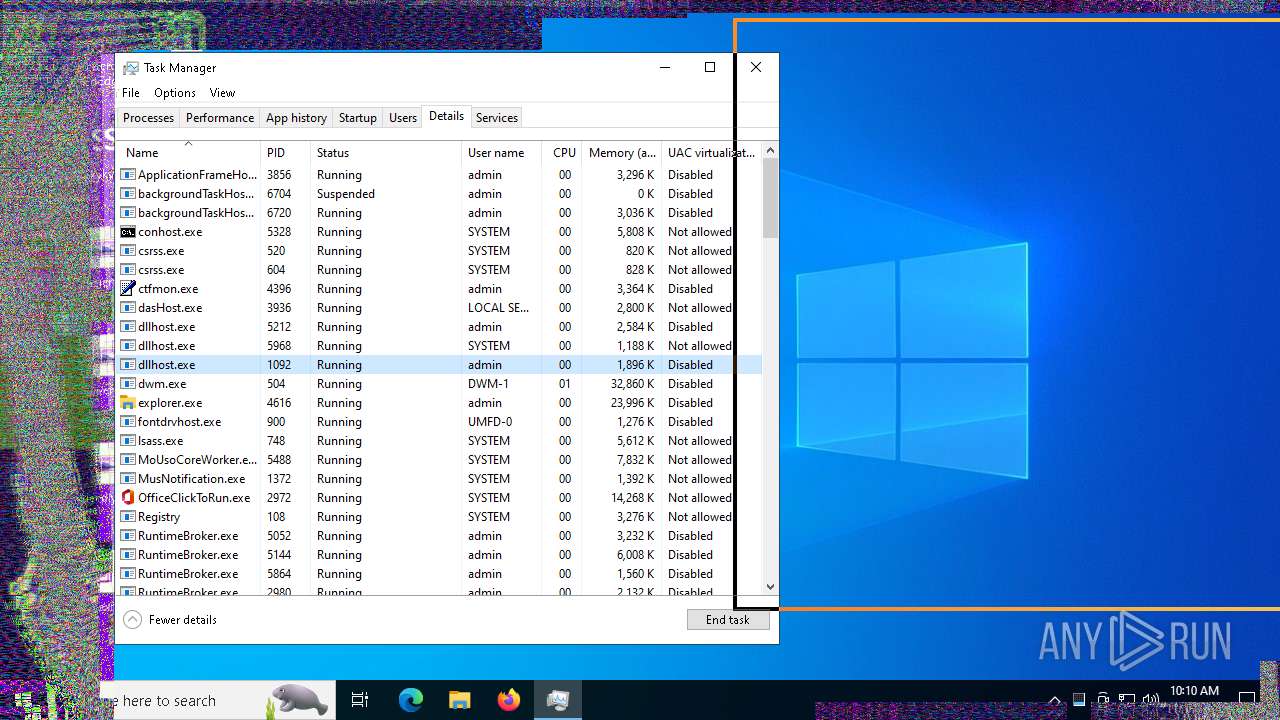Select backgroundTaskHost row with PID 6720
1280x720 pixels.
pos(440,213)
